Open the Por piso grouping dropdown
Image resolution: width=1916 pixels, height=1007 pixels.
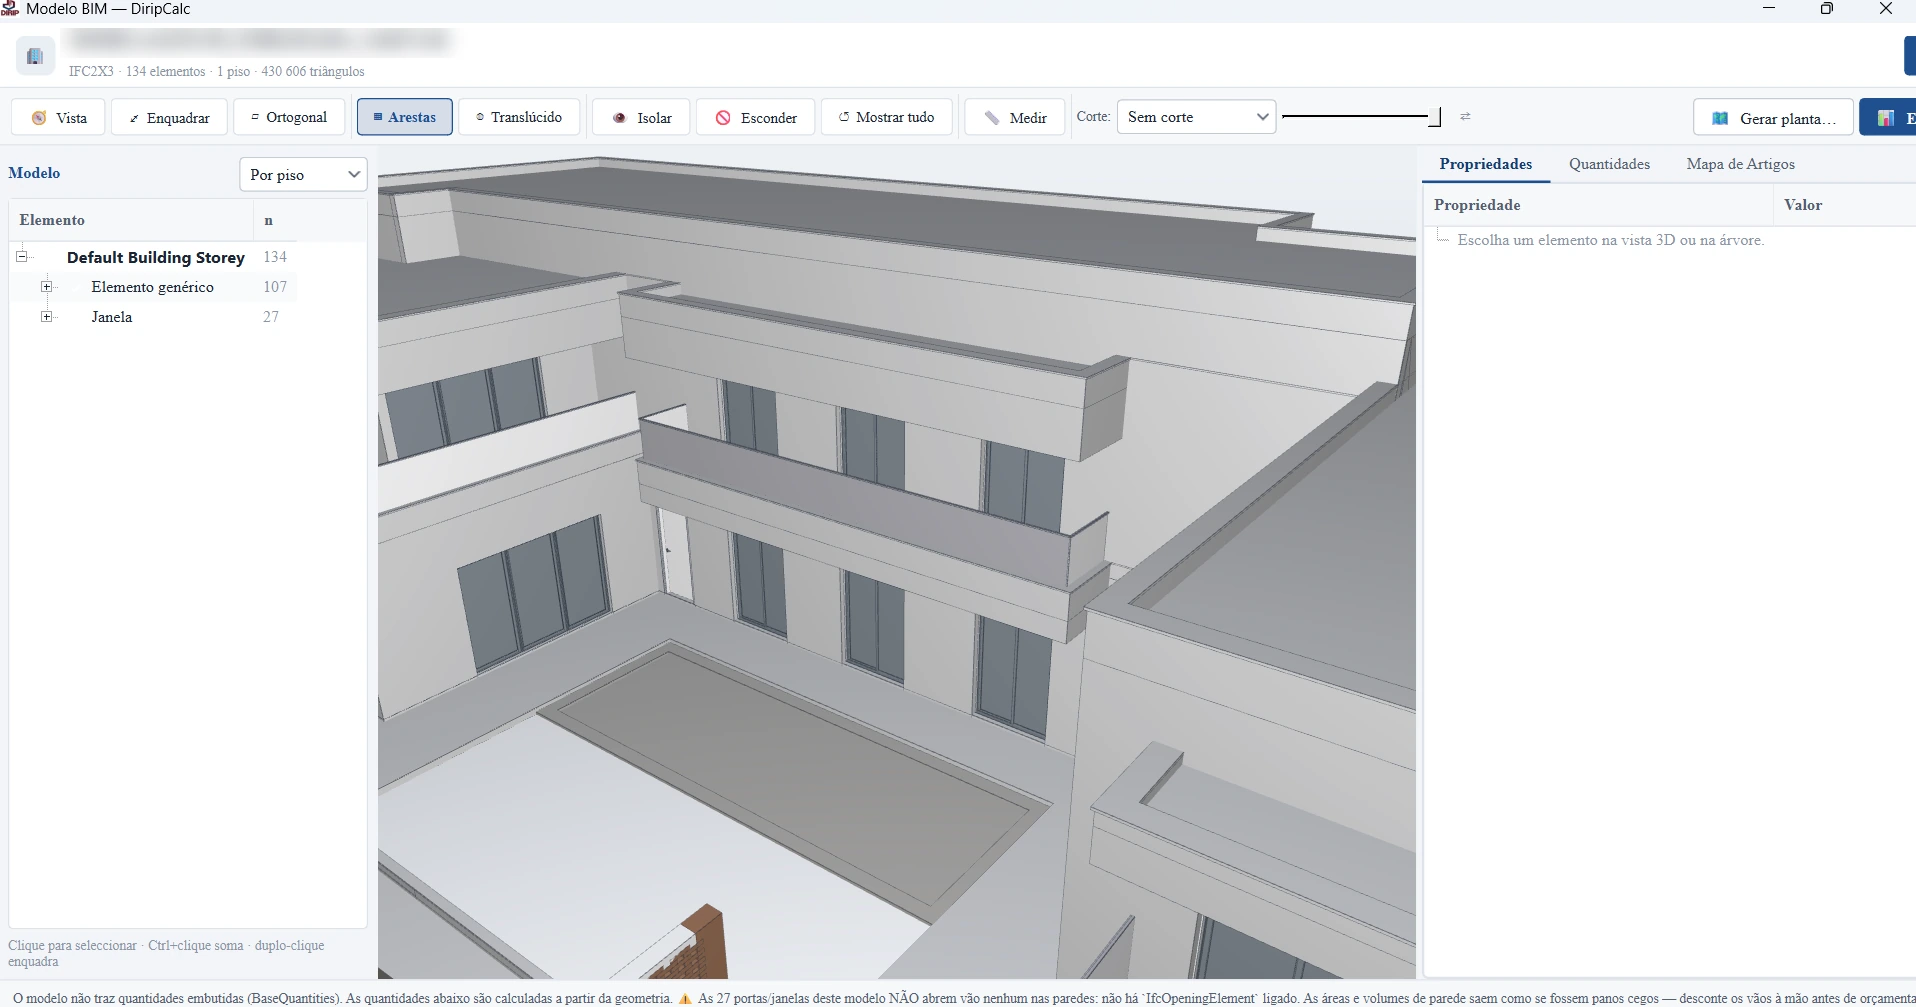click(303, 174)
